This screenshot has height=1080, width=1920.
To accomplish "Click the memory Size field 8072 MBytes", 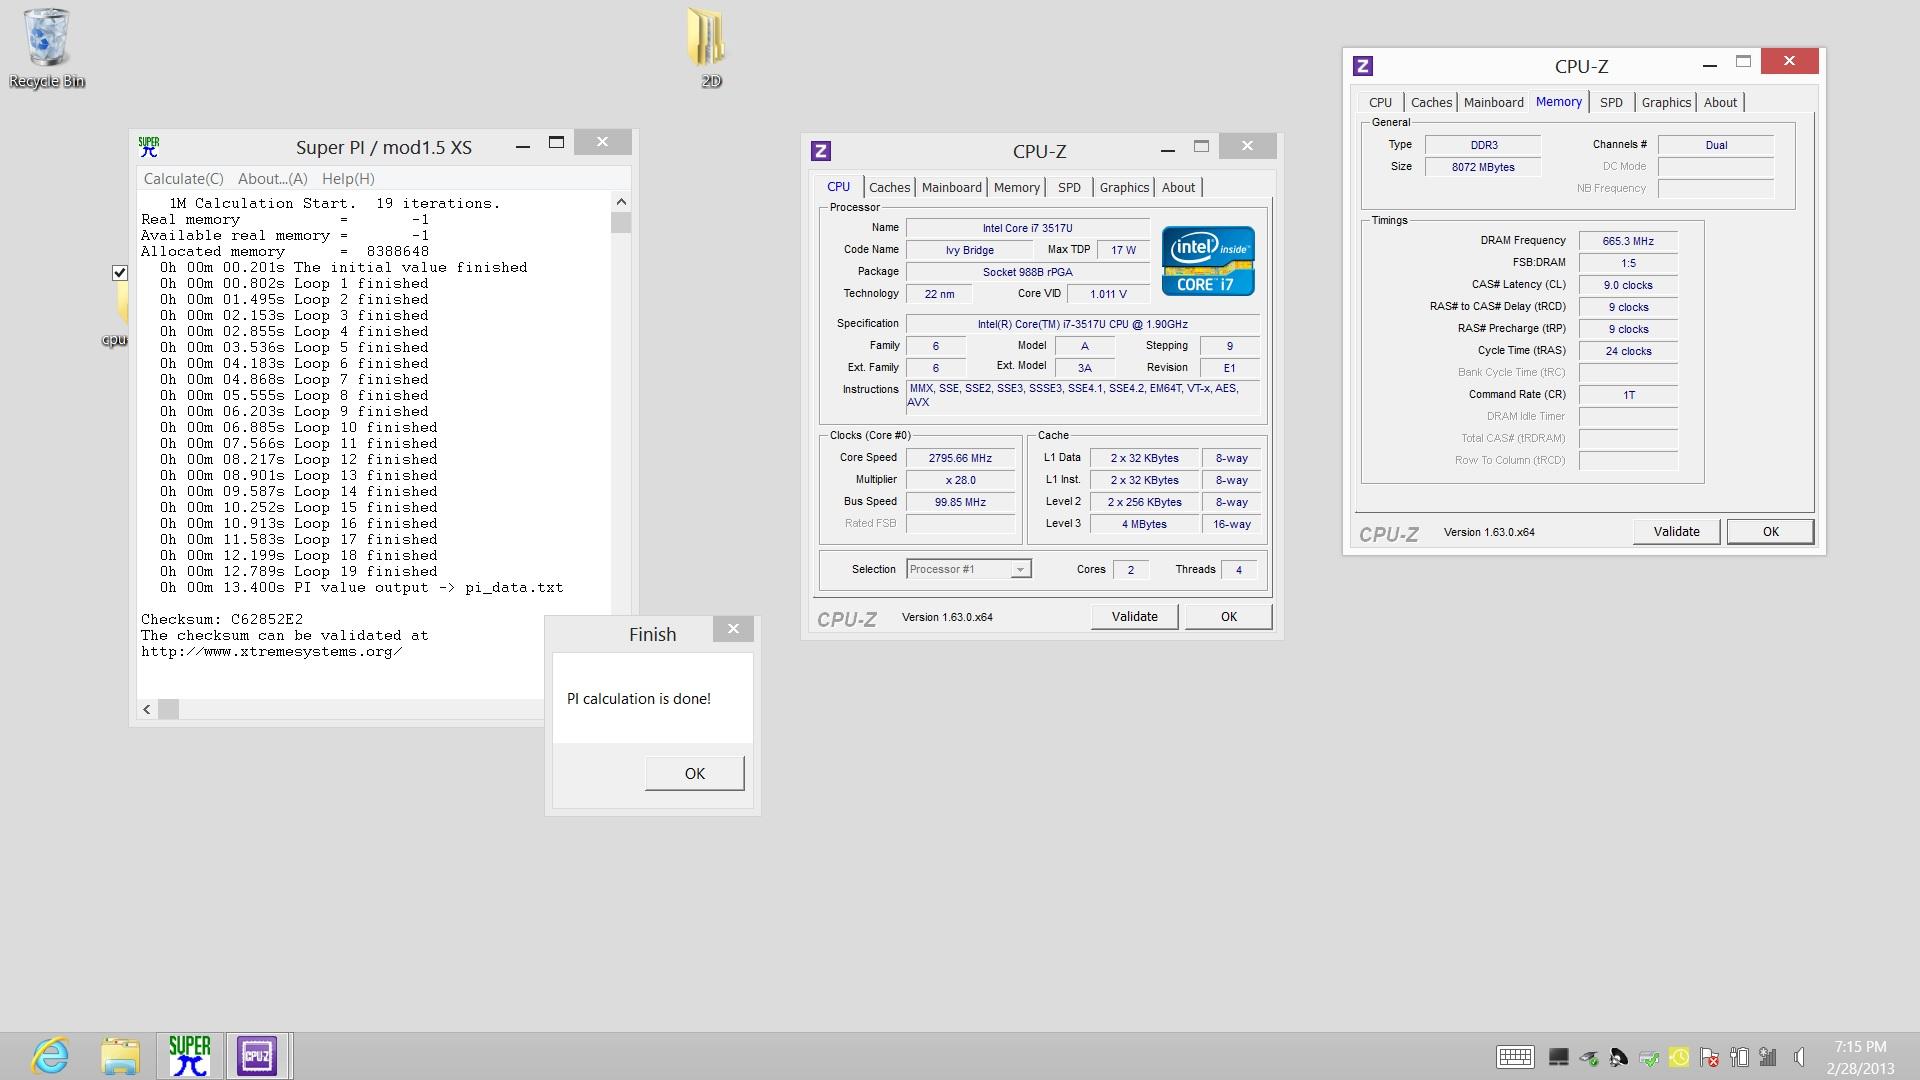I will point(1483,167).
